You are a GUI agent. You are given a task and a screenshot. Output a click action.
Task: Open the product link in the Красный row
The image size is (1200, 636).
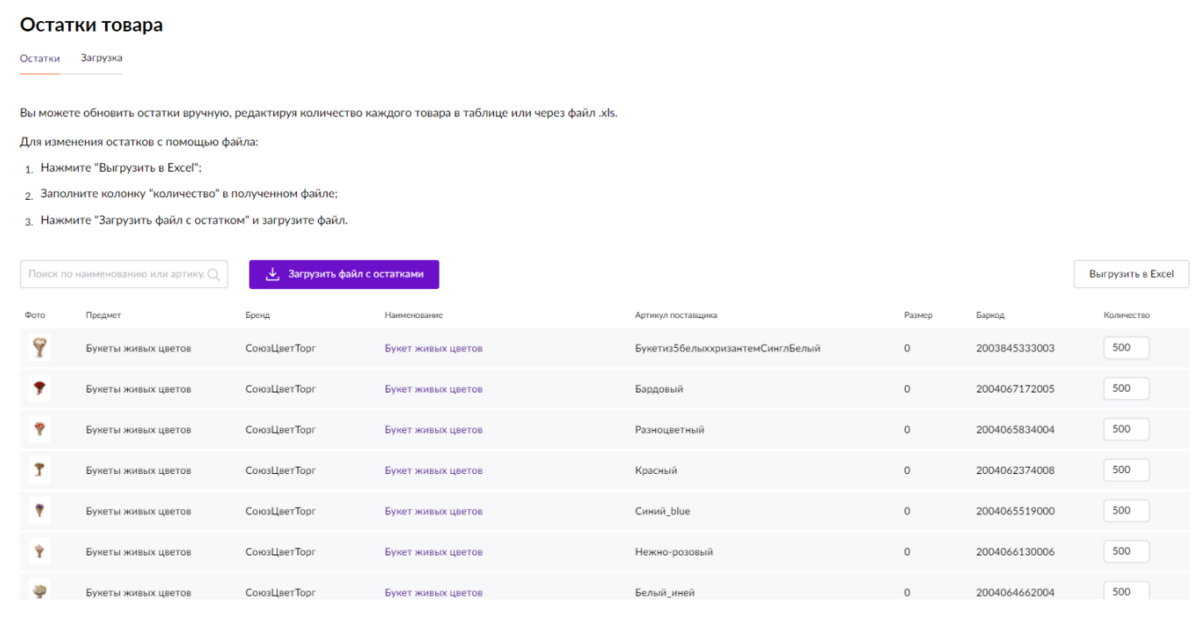tap(433, 470)
